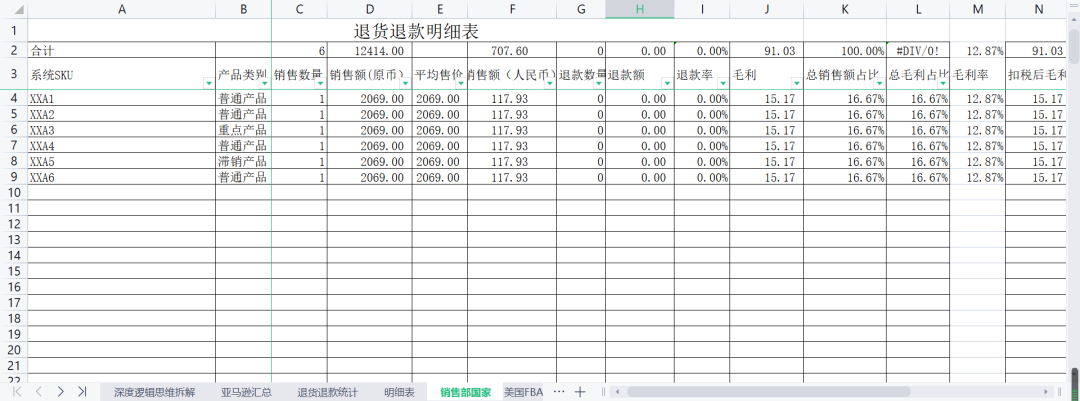Open the 平均售价 filter dropdown
This screenshot has width=1080, height=401.
click(461, 83)
